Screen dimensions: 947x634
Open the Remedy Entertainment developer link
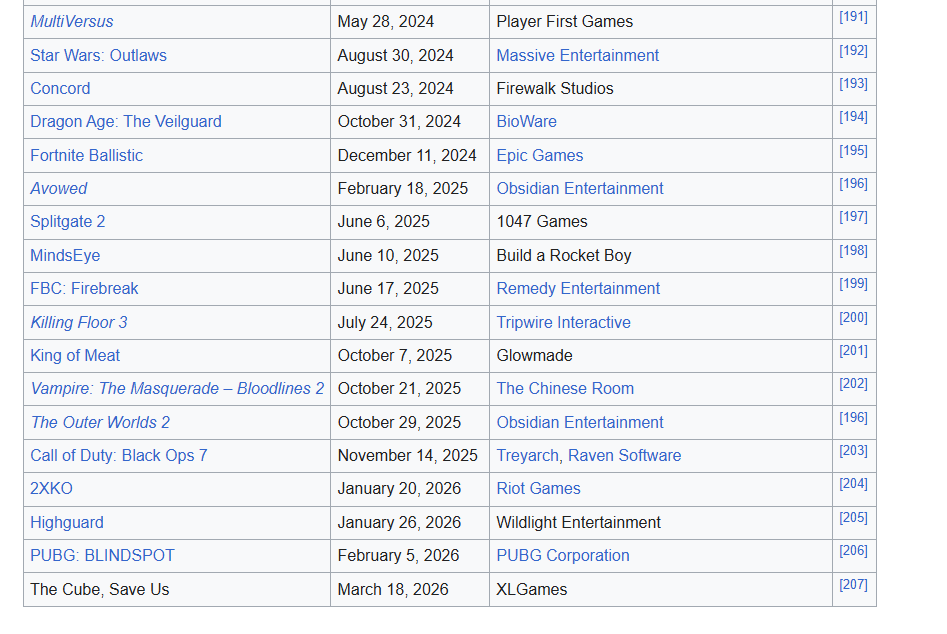[x=578, y=289]
